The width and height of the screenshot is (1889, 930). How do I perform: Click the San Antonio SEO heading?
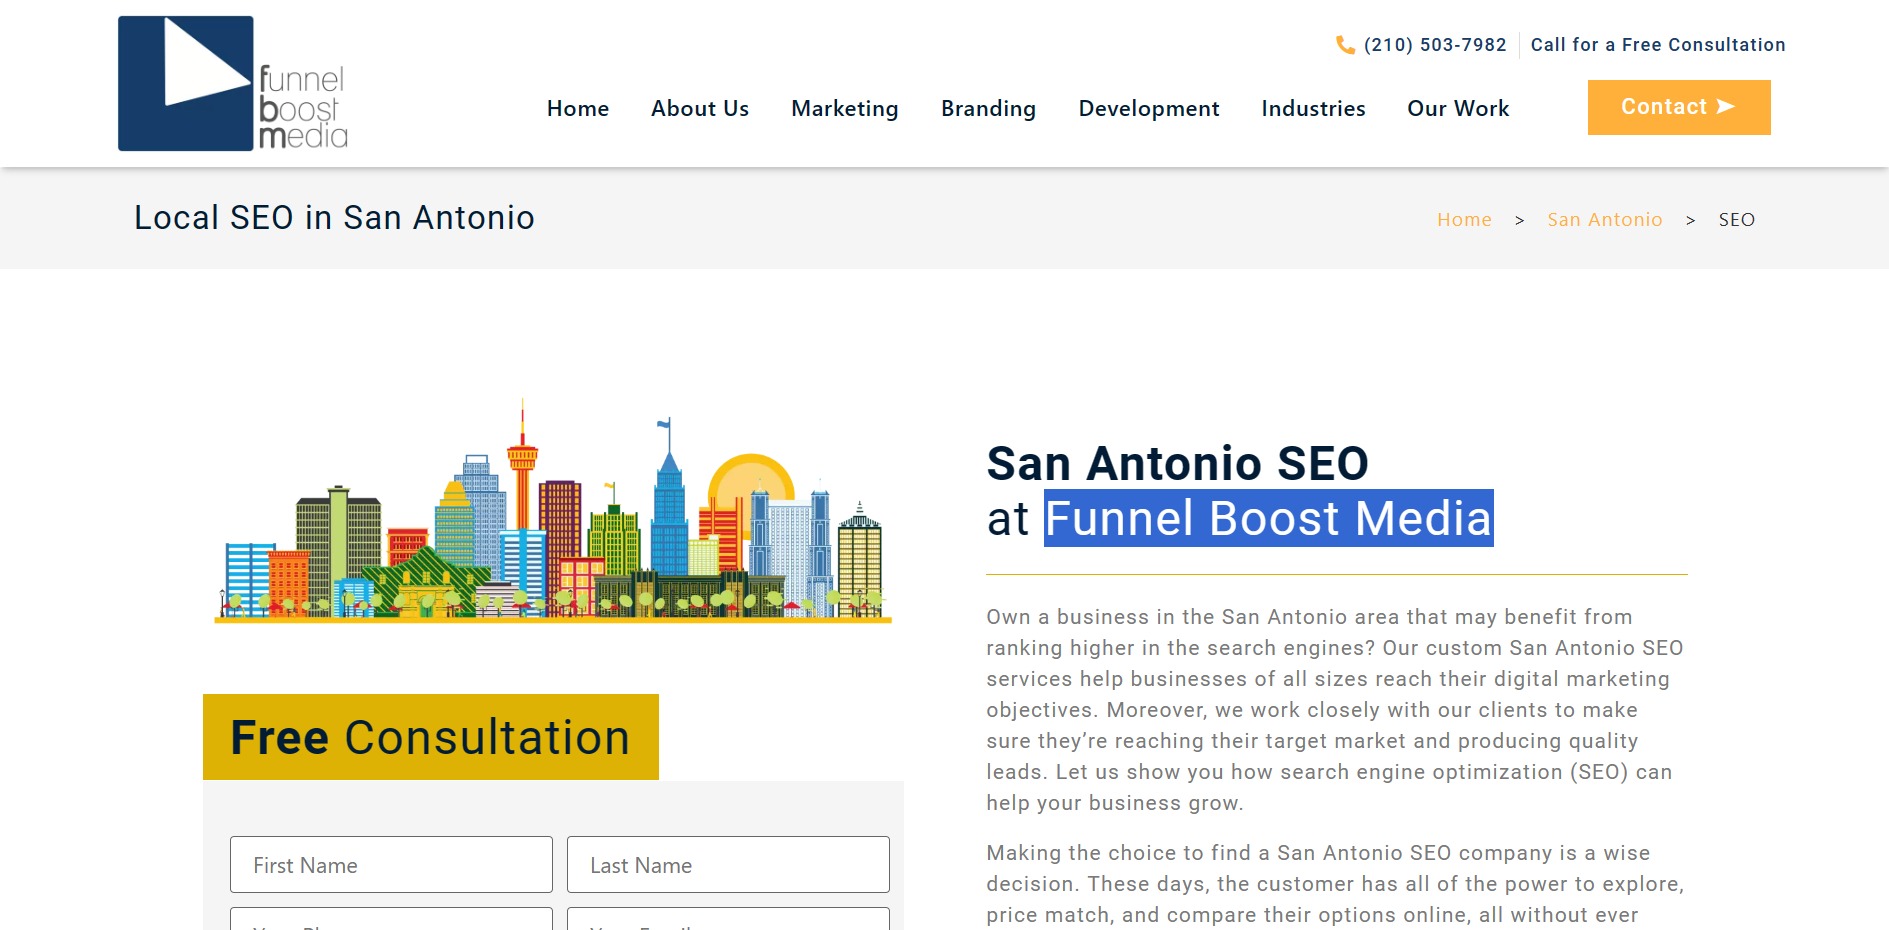pos(1177,463)
